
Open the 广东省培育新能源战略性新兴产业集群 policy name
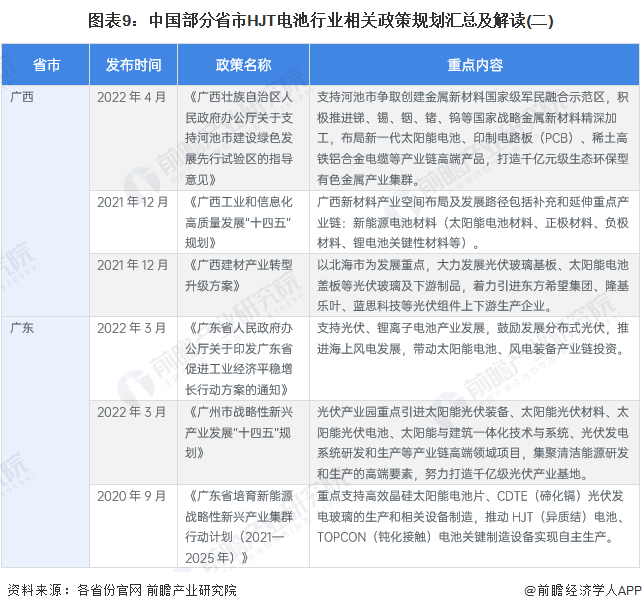click(x=243, y=524)
